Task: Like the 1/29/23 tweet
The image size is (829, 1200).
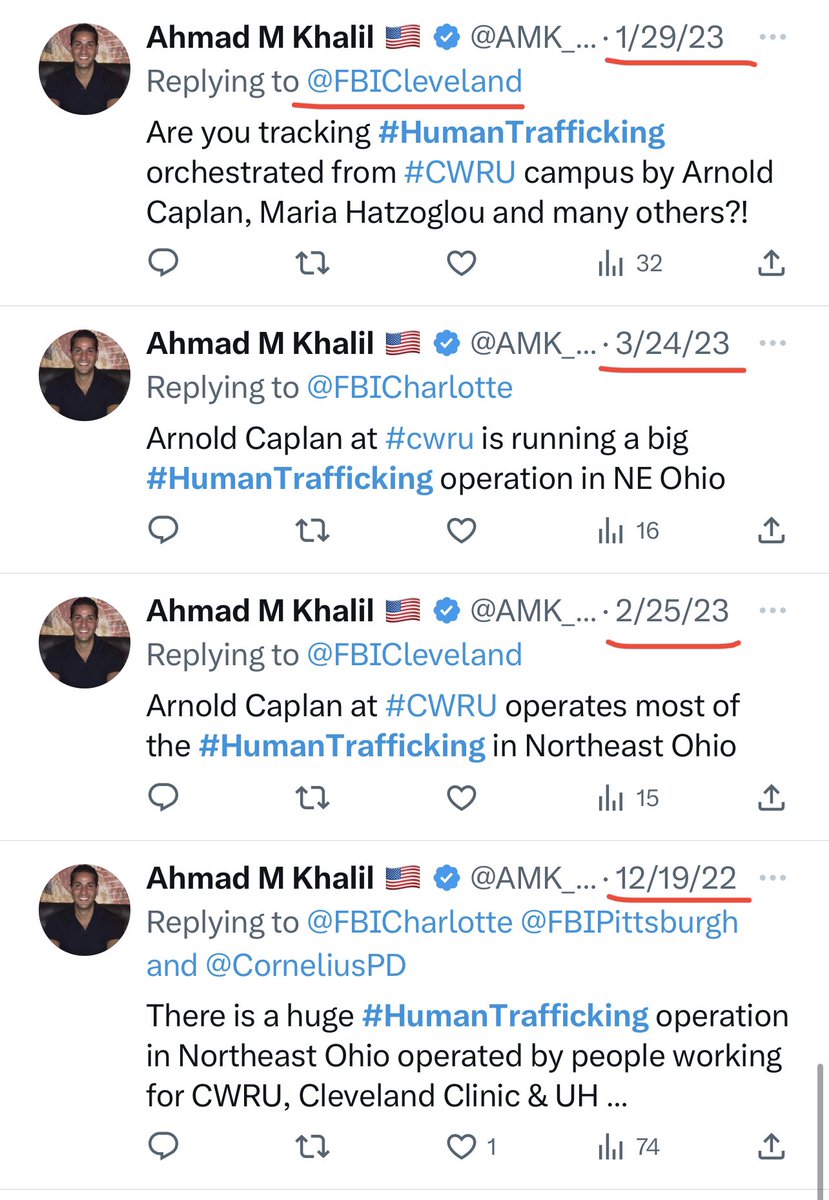Action: point(460,263)
